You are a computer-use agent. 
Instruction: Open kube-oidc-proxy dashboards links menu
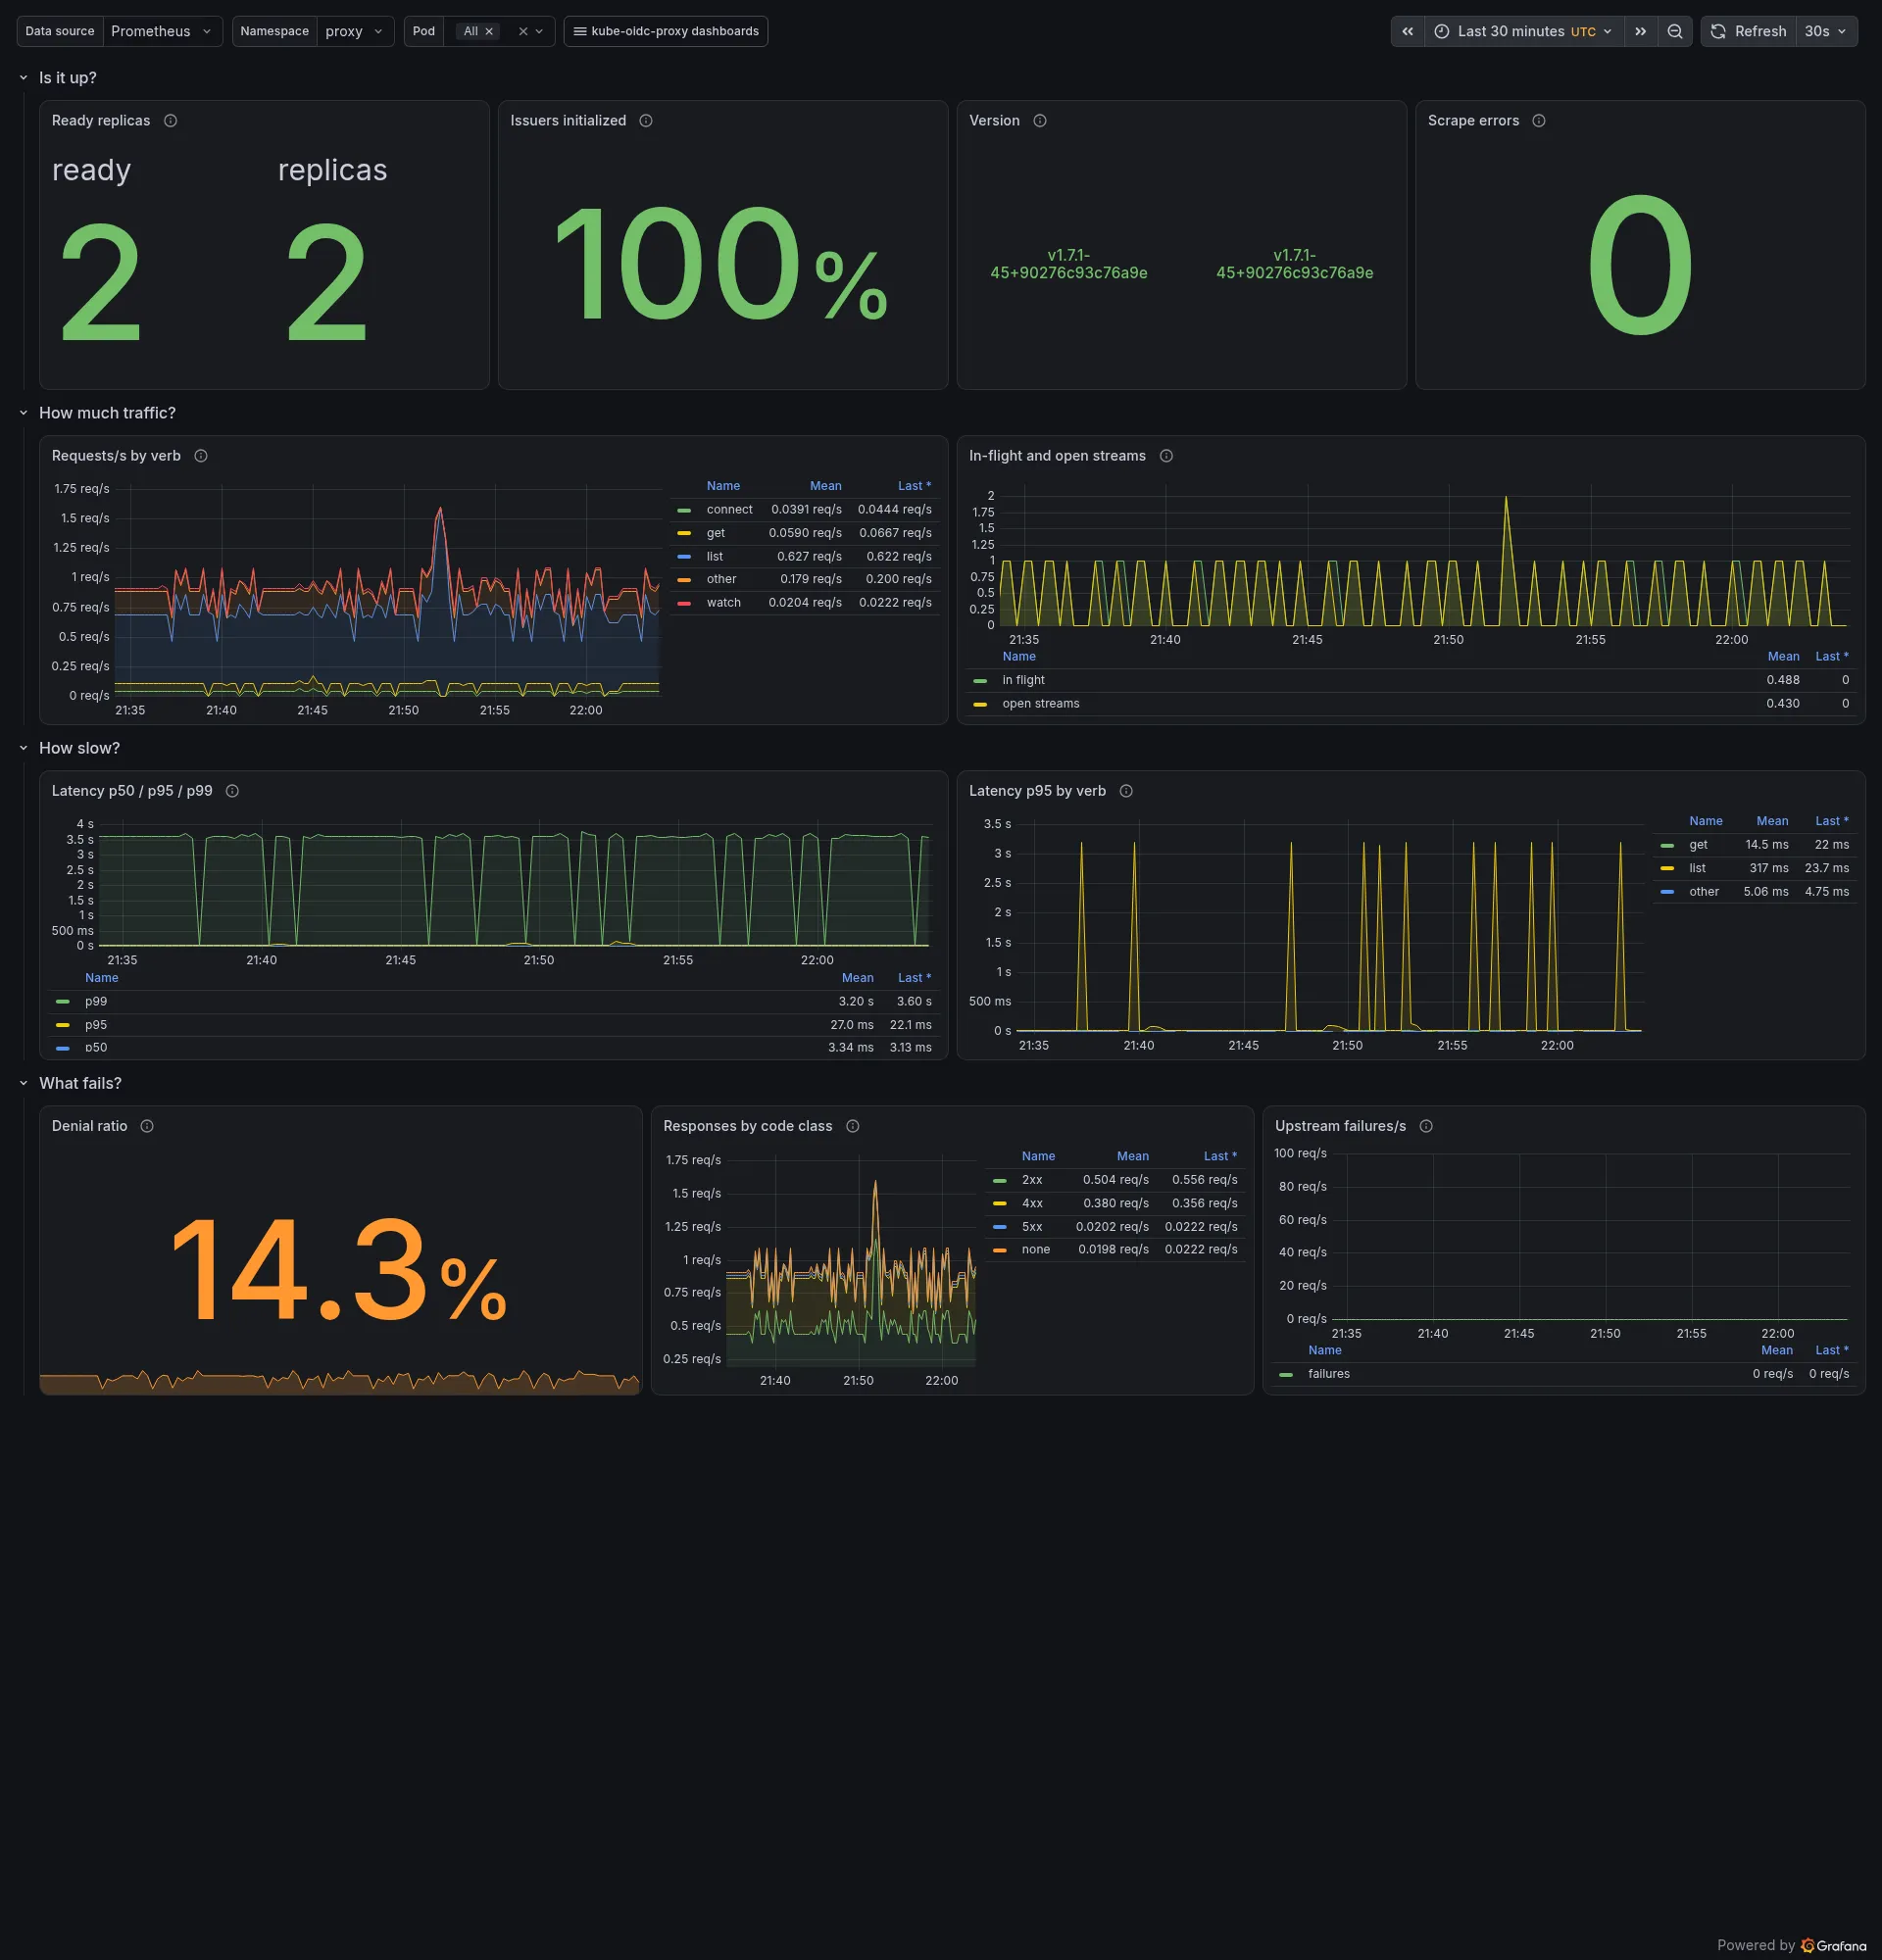point(665,31)
